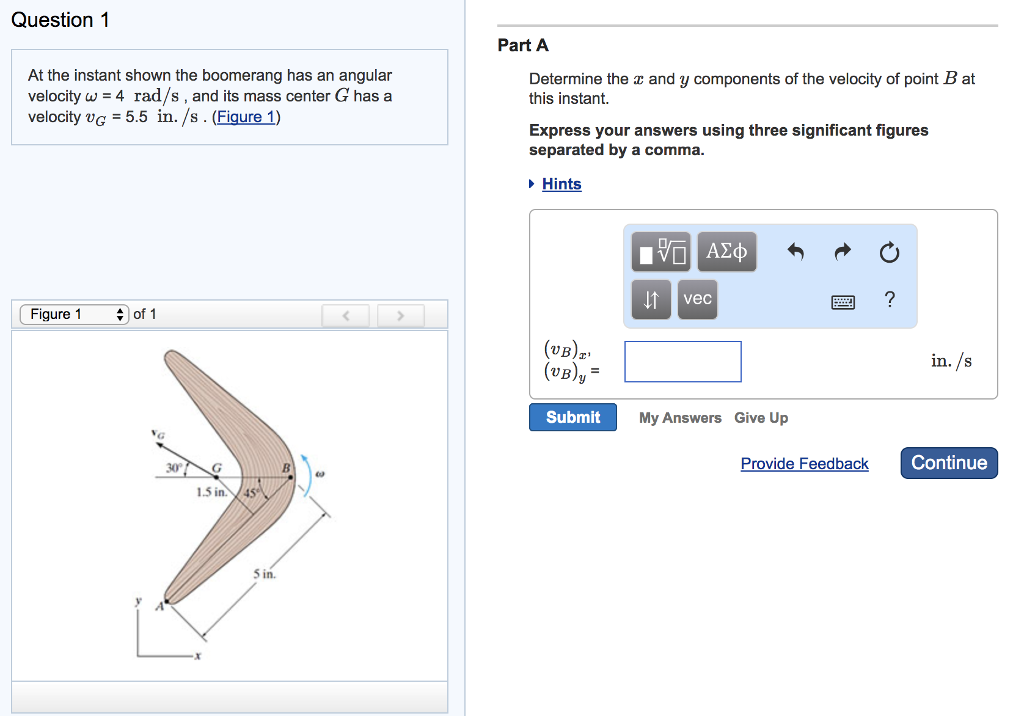Switch to Part A section heading

[522, 45]
